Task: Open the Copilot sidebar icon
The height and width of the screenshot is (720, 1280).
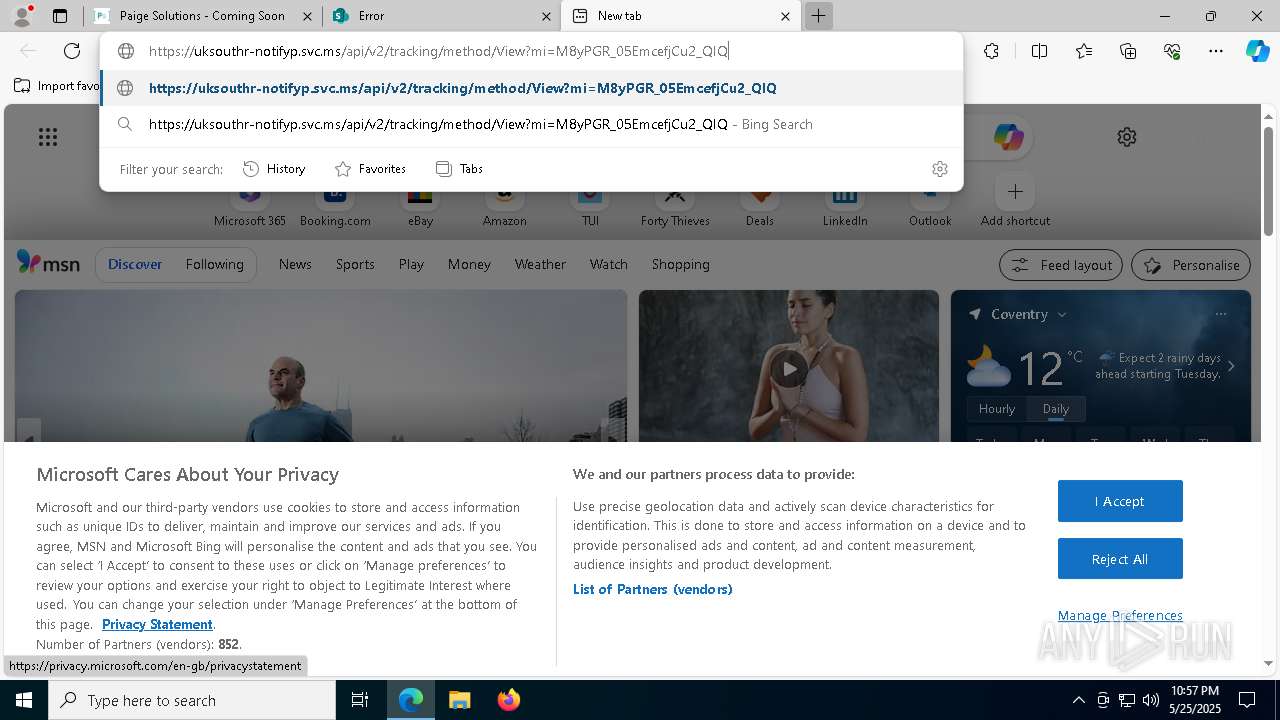Action: coord(1258,51)
